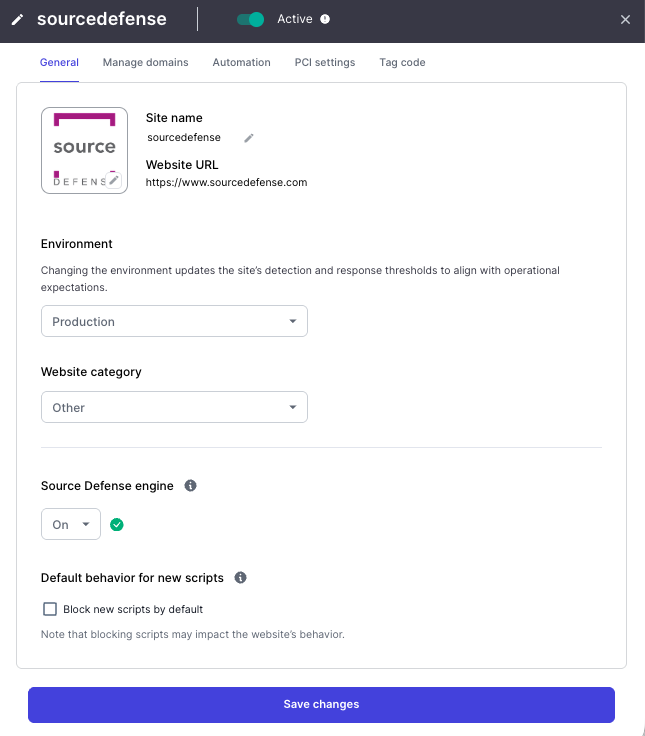Click the Source Defense engine info icon
This screenshot has height=736, width=645.
190,486
